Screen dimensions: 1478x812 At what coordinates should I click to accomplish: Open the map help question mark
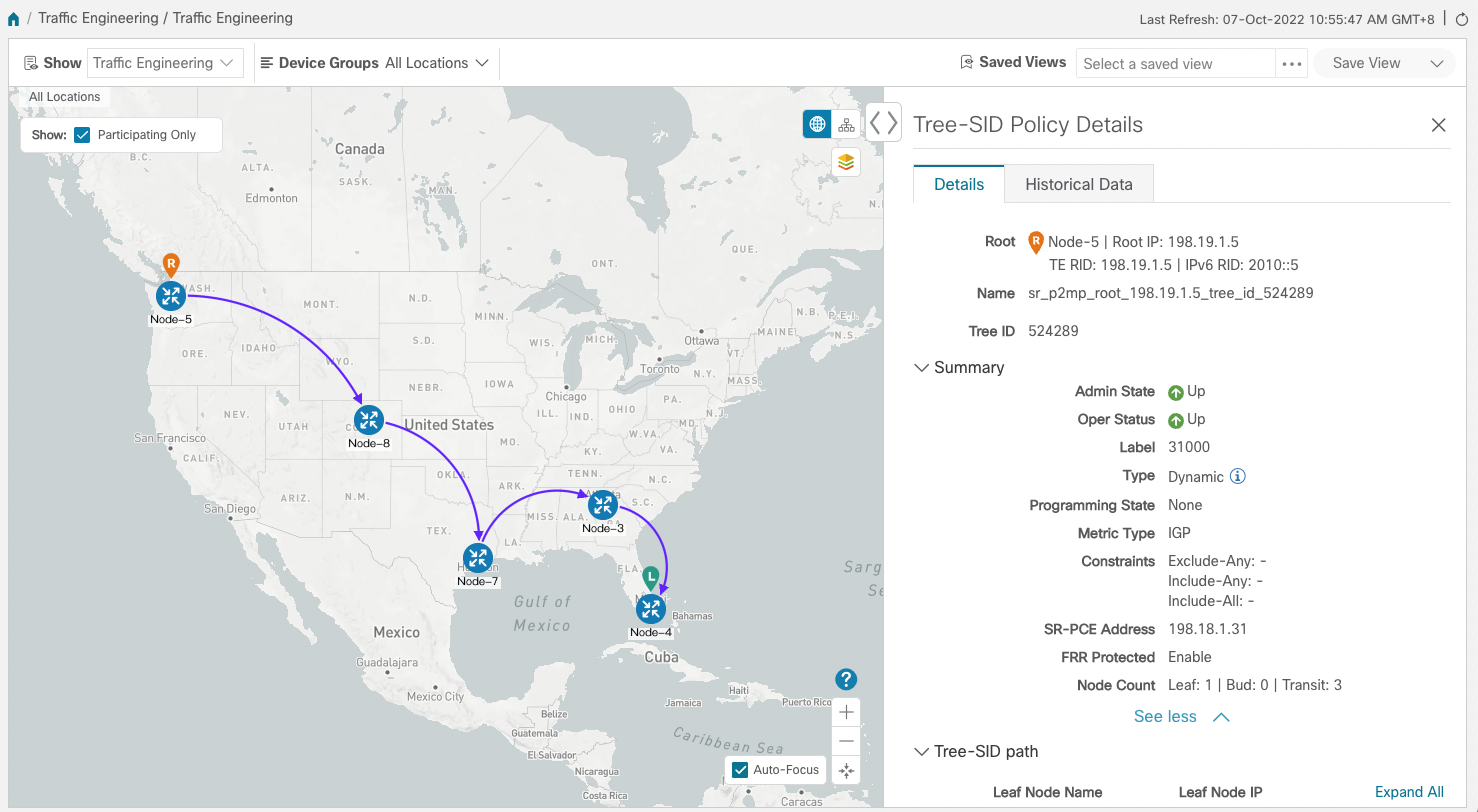click(x=846, y=680)
